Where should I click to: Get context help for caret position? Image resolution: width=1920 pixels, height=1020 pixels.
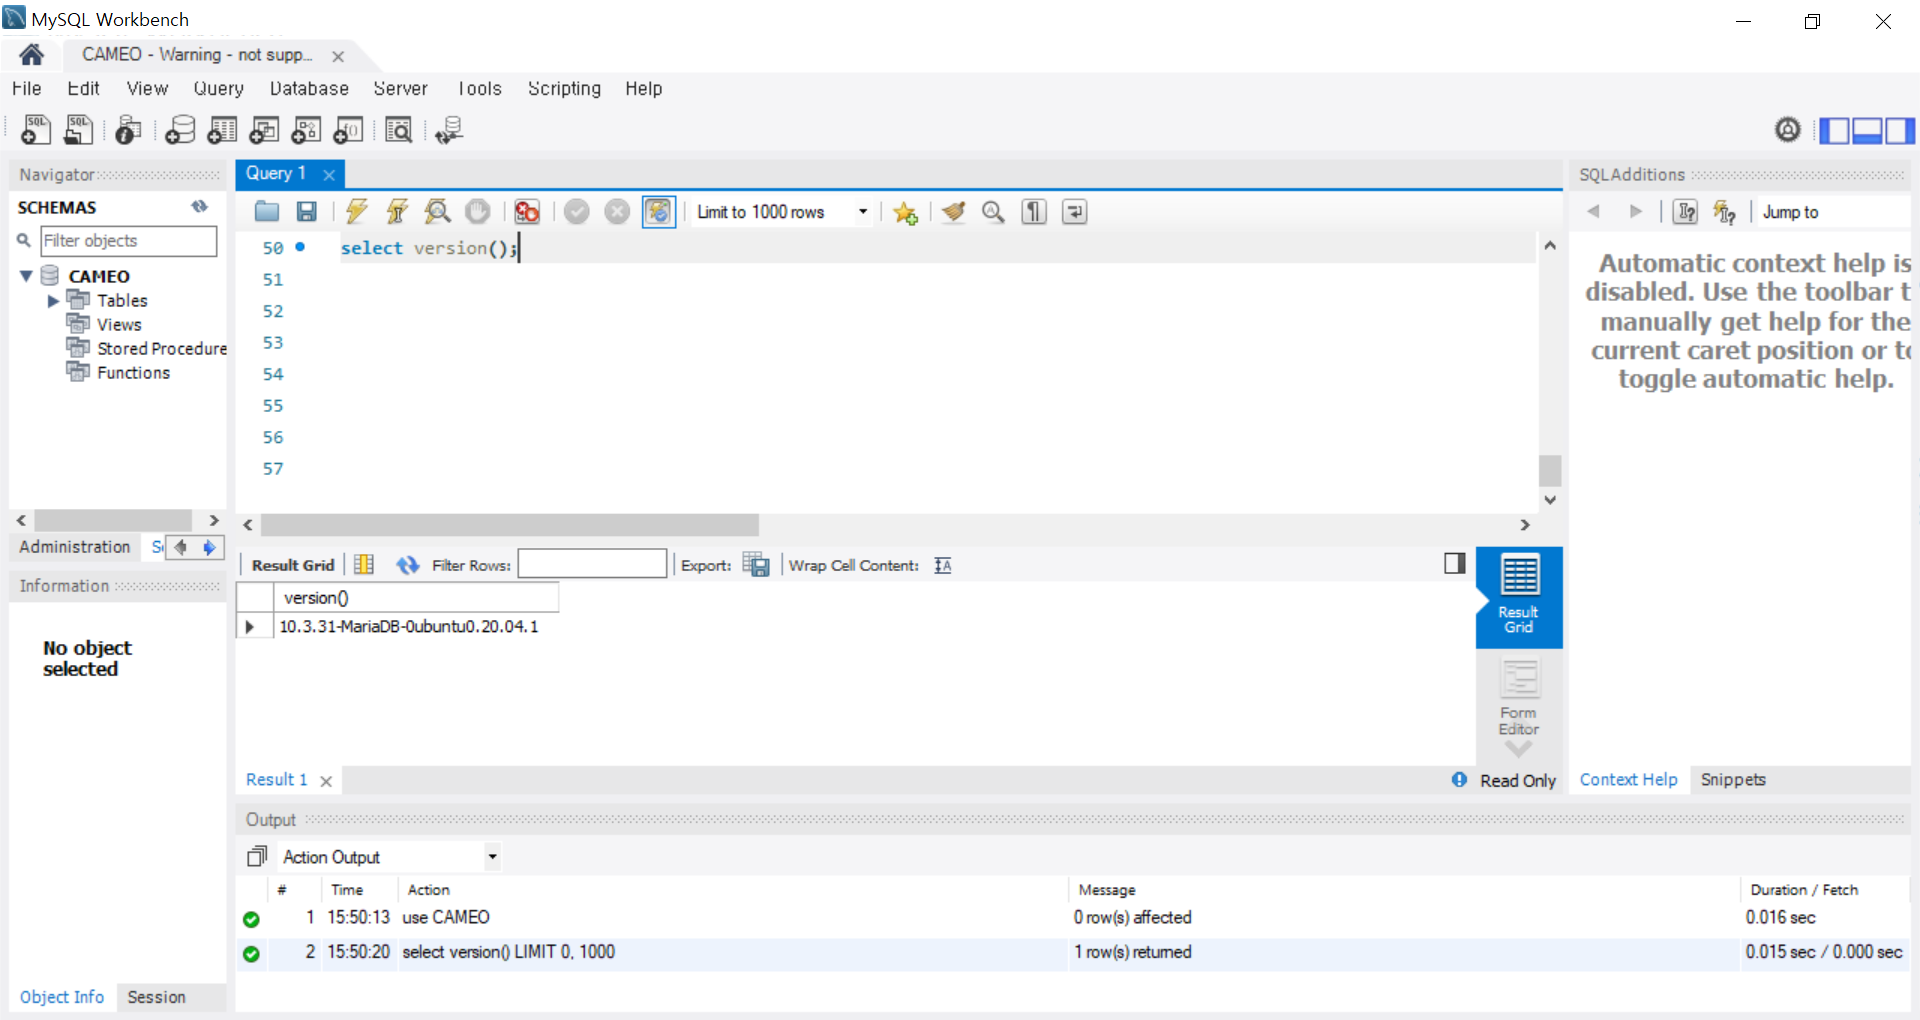1685,212
